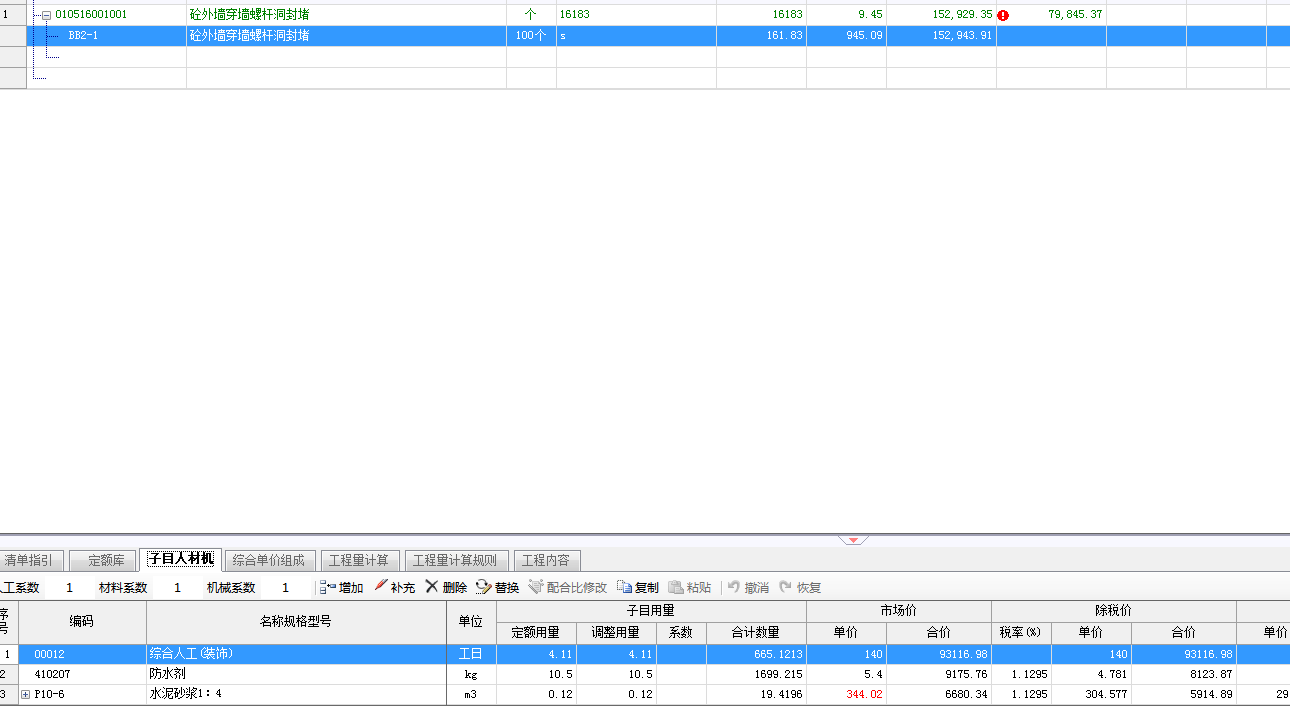The width and height of the screenshot is (1290, 724).
Task: Click the 粘贴 (paste) icon
Action: click(676, 587)
